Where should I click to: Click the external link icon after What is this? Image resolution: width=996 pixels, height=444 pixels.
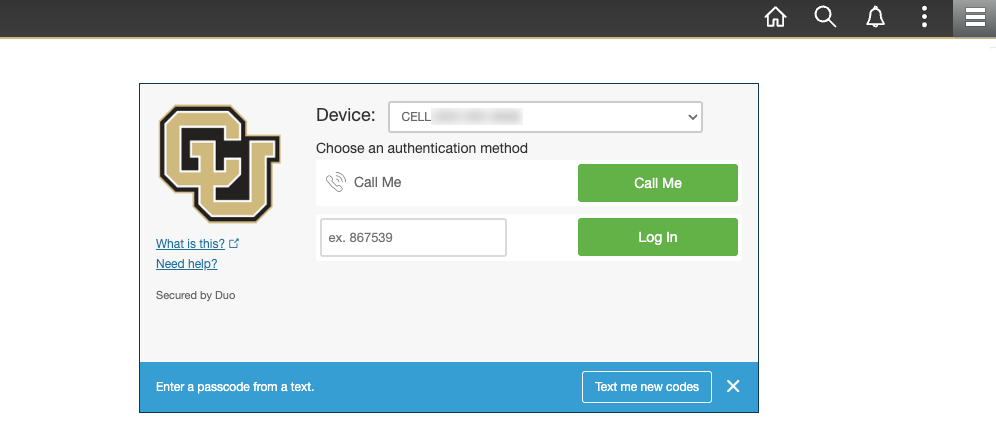click(234, 243)
